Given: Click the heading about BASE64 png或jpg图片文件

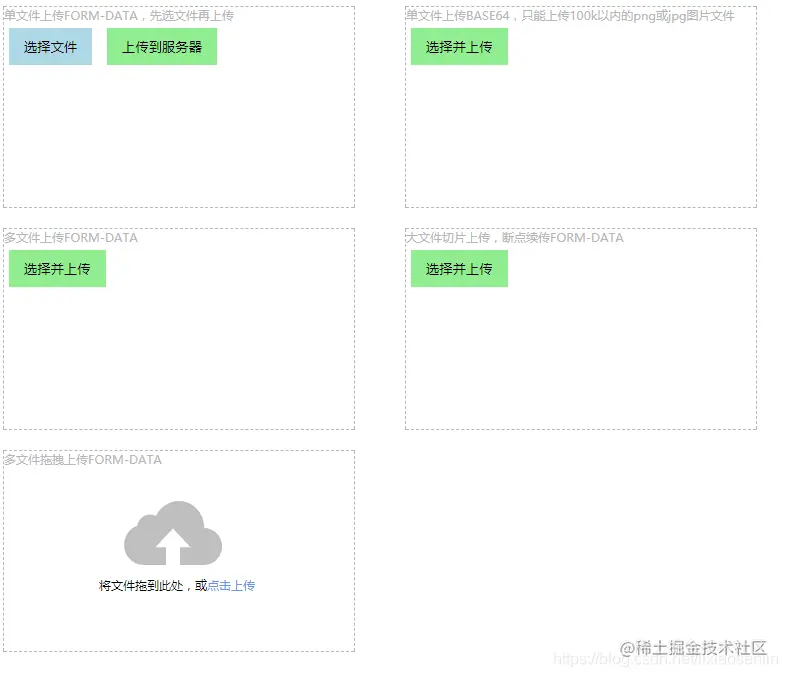Looking at the screenshot, I should click(570, 16).
